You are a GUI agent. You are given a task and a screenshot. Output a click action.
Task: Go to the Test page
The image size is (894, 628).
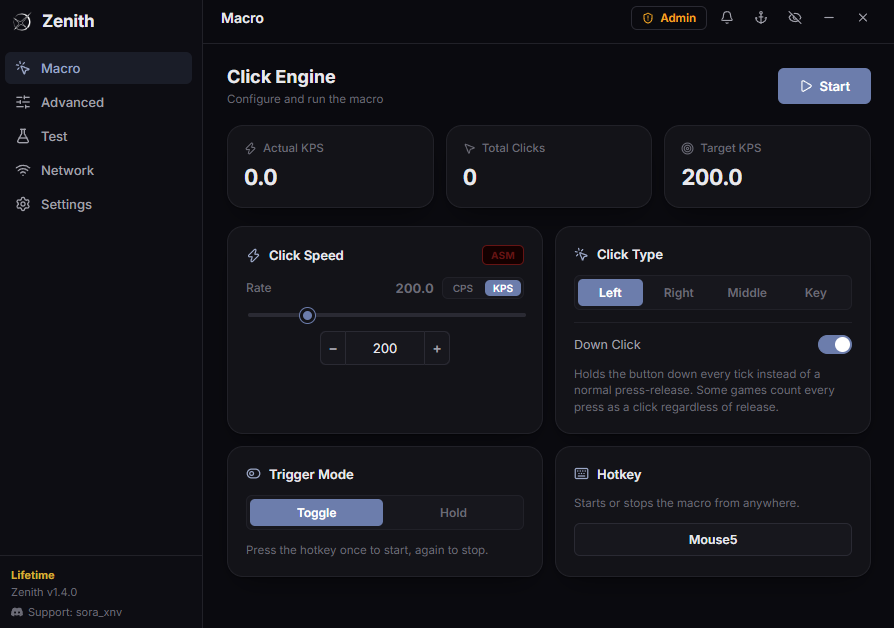[99, 136]
